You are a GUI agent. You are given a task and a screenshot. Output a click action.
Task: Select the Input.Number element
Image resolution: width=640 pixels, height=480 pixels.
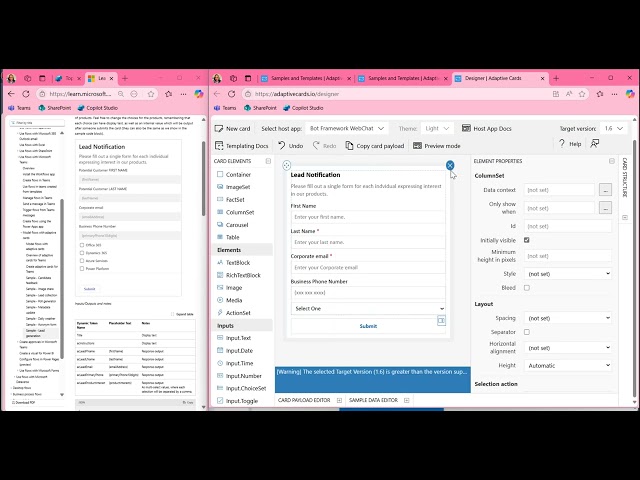coord(239,376)
